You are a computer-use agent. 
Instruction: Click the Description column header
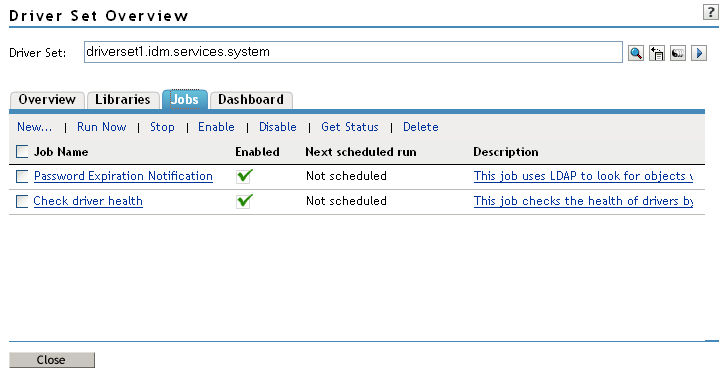(506, 152)
